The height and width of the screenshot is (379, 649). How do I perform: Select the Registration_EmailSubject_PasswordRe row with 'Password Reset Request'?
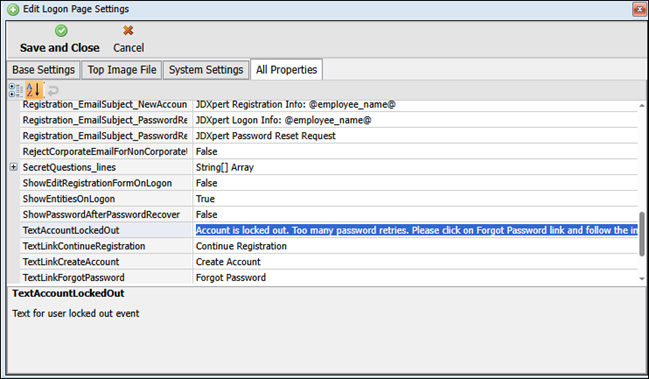106,136
